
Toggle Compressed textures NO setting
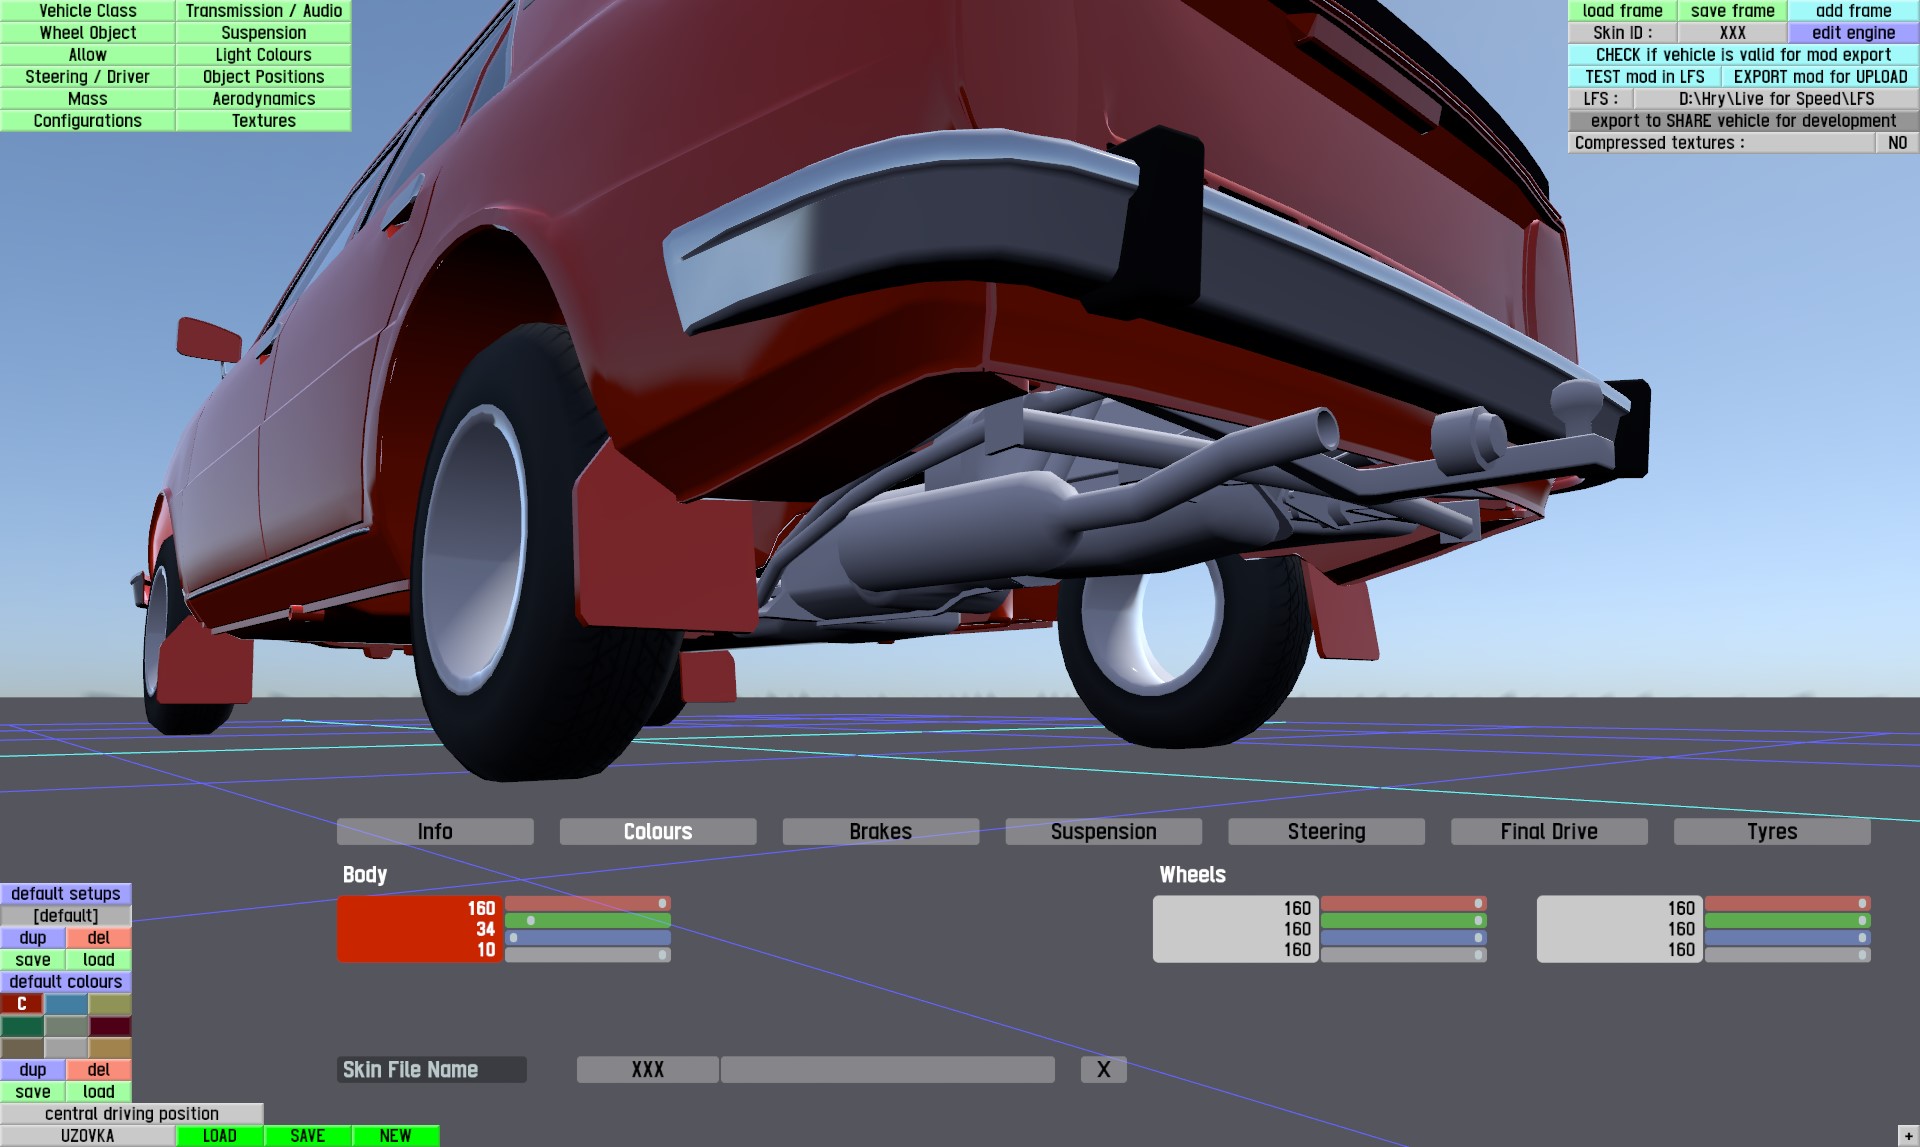pyautogui.click(x=1896, y=143)
